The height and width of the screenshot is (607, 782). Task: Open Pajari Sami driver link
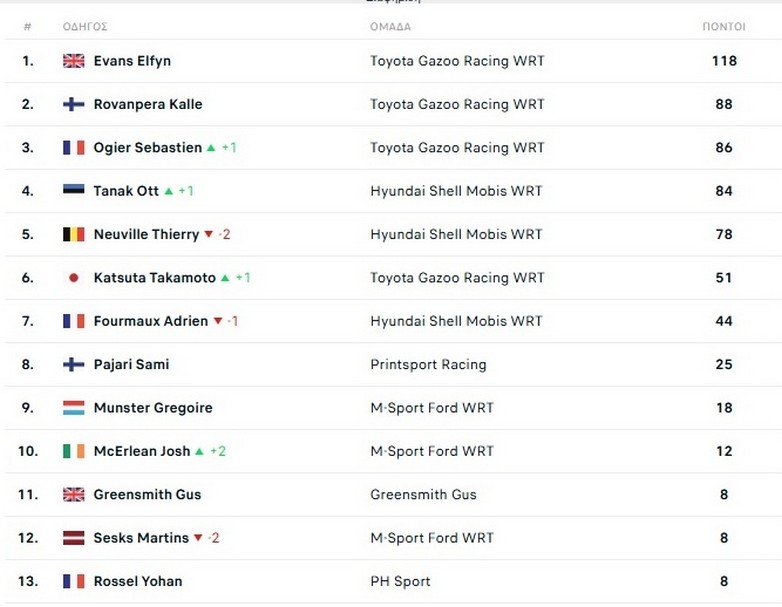click(131, 365)
